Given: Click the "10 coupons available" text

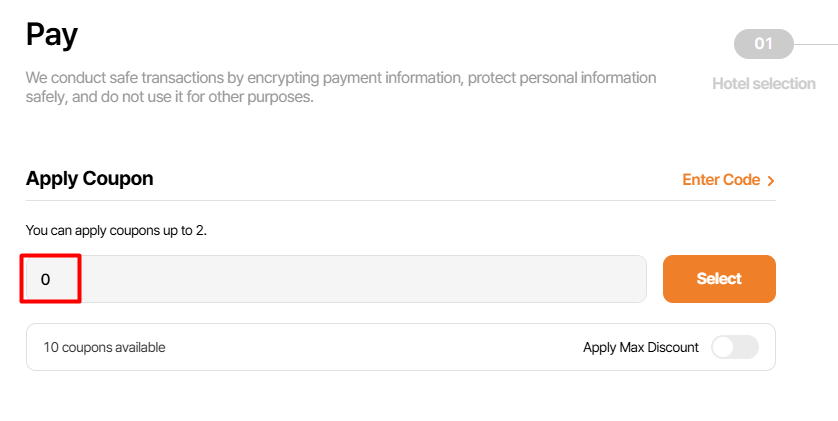Looking at the screenshot, I should (x=104, y=347).
